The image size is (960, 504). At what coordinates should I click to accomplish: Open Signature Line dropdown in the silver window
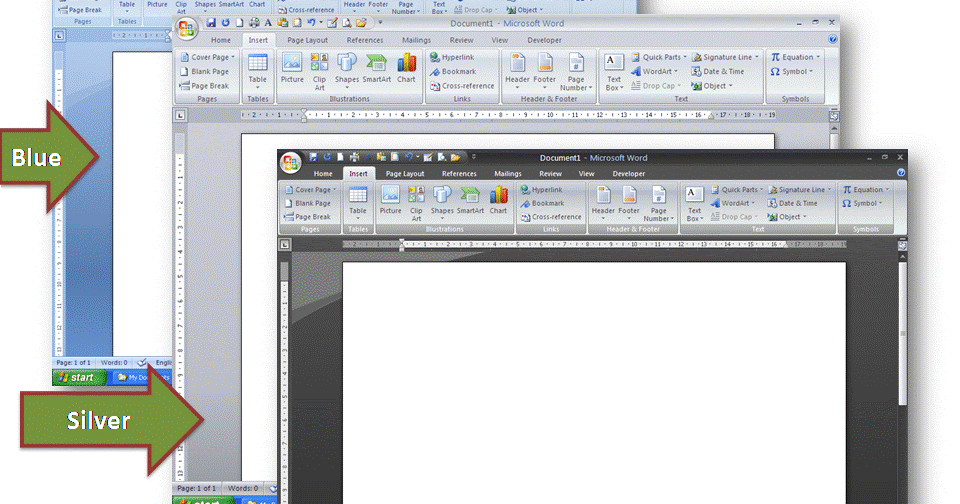[727, 57]
